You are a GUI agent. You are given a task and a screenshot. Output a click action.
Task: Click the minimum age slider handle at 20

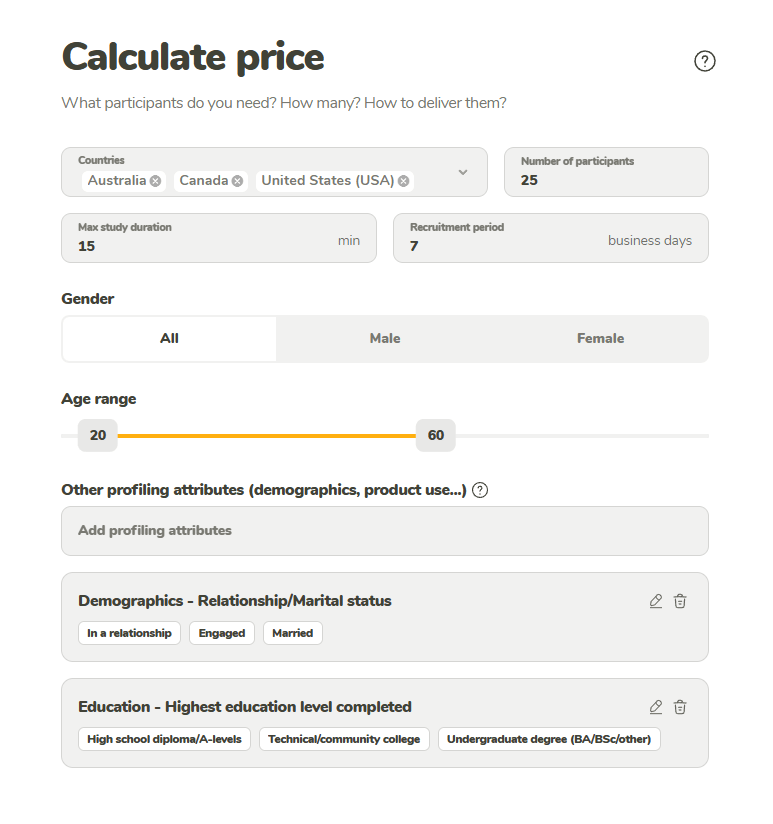coord(98,435)
